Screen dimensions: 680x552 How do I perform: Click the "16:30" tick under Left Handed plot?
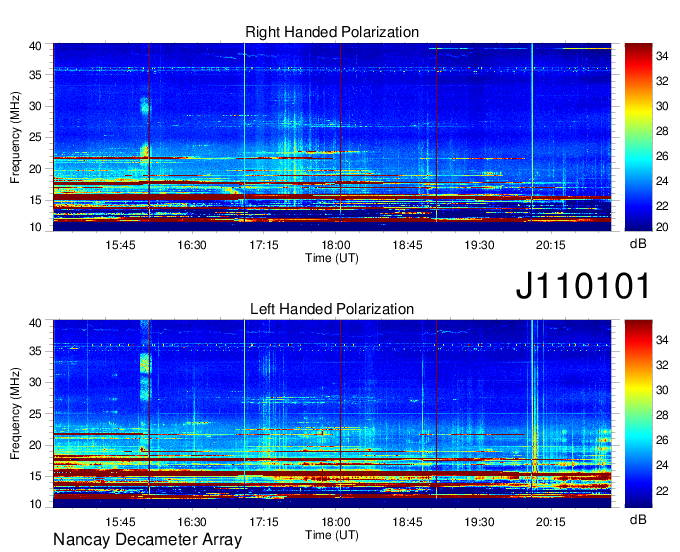192,522
